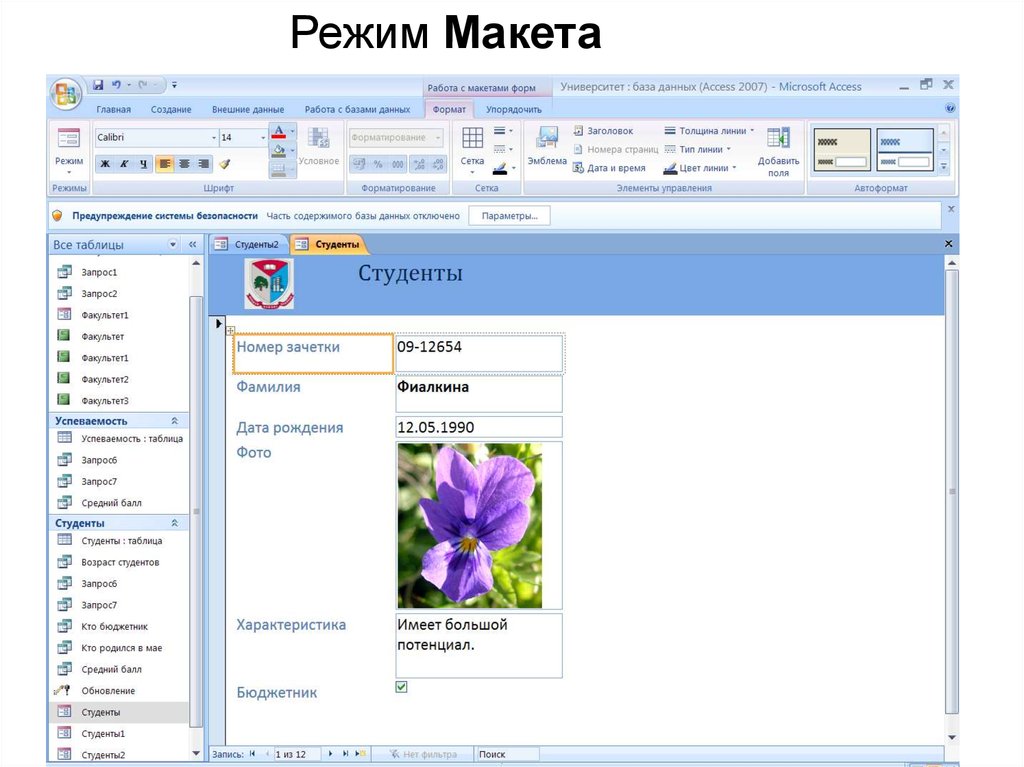Click the Параметры... security button
Image resolution: width=1024 pixels, height=767 pixels.
pos(509,216)
